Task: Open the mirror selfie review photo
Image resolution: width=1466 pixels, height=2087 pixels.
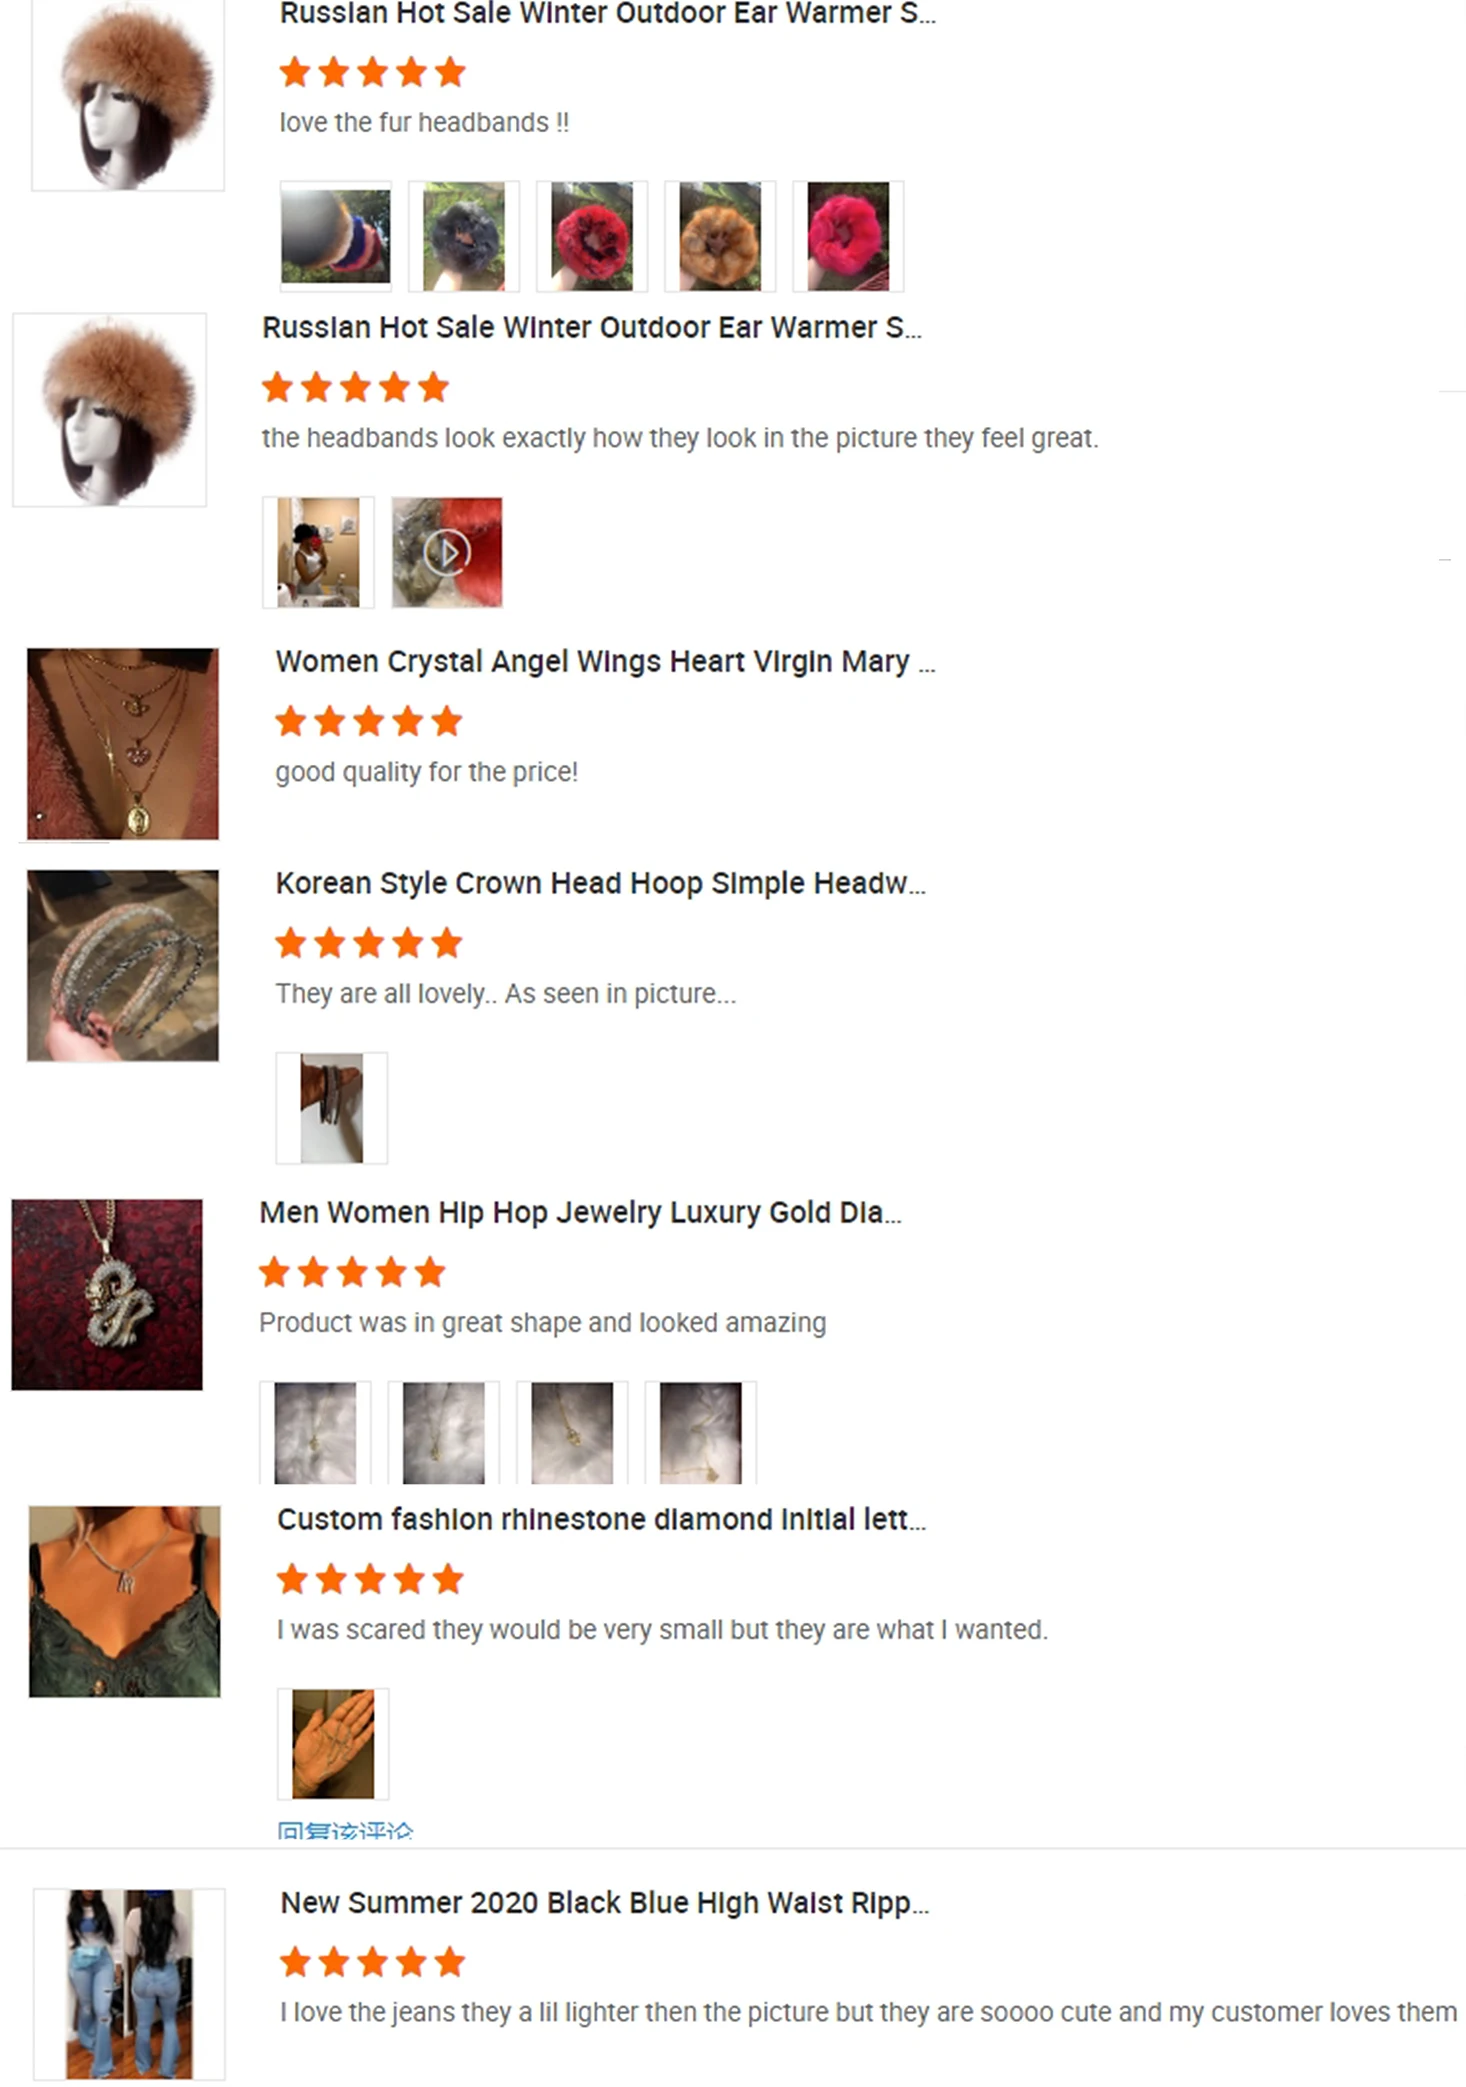Action: point(318,552)
